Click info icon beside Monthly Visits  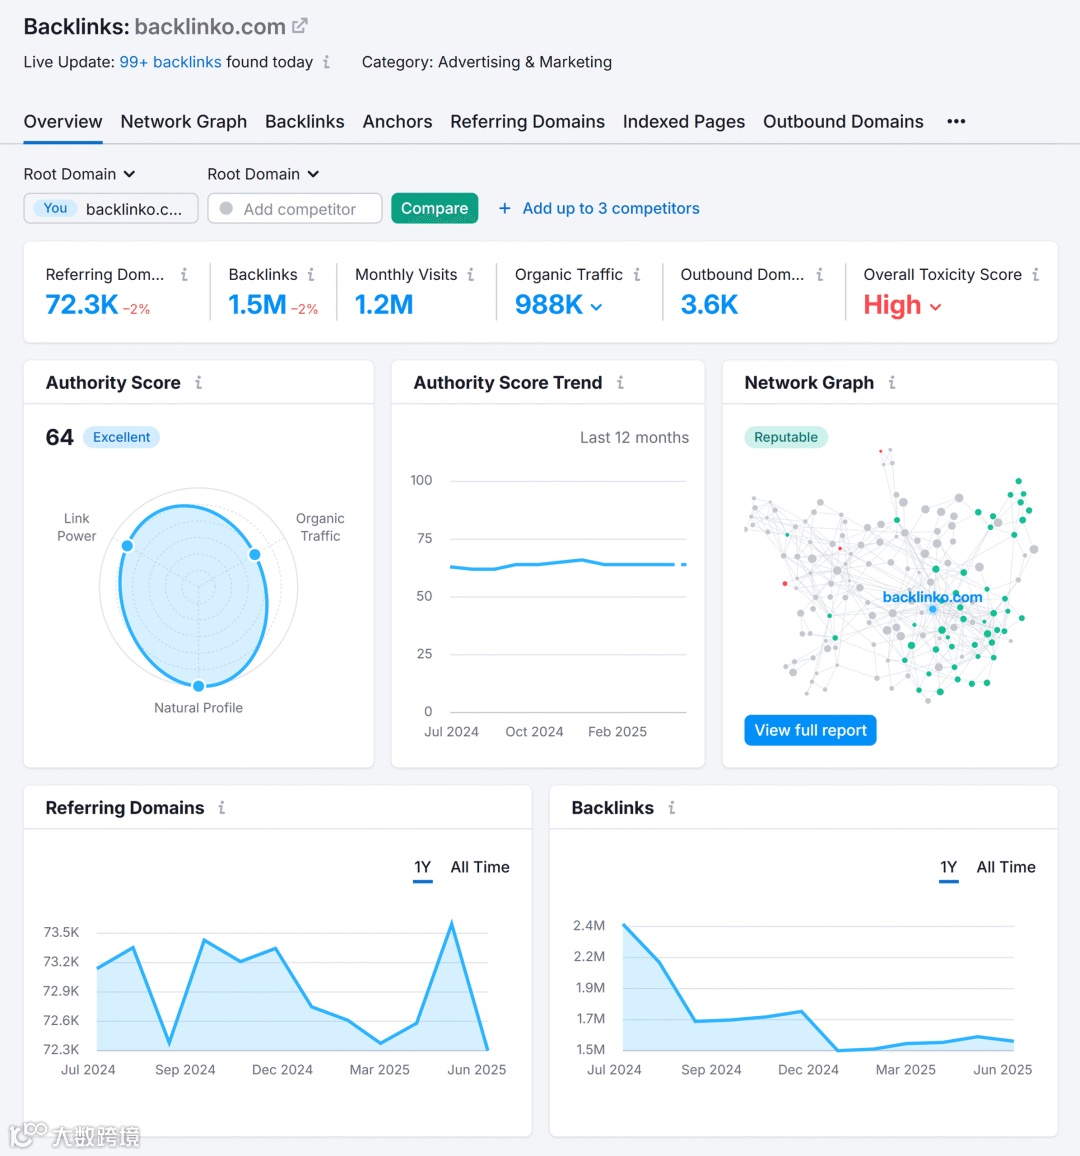click(471, 274)
